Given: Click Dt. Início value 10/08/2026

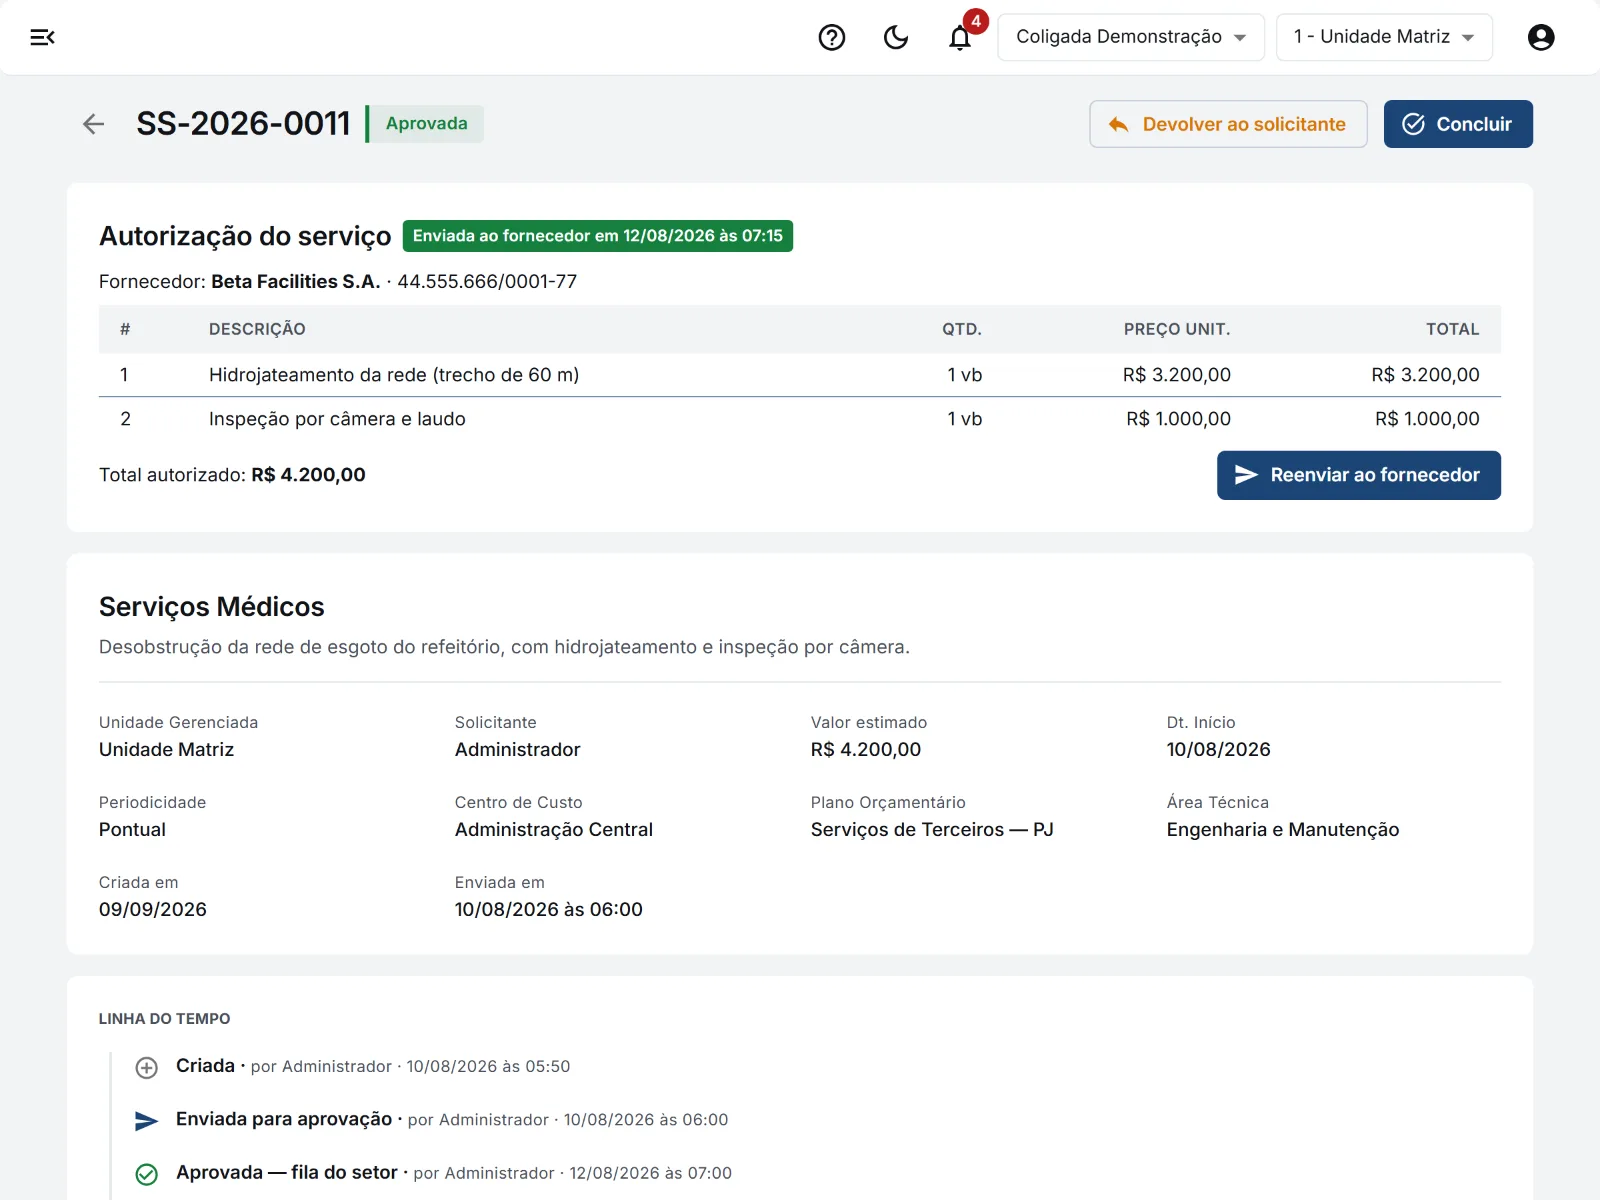Looking at the screenshot, I should 1218,750.
